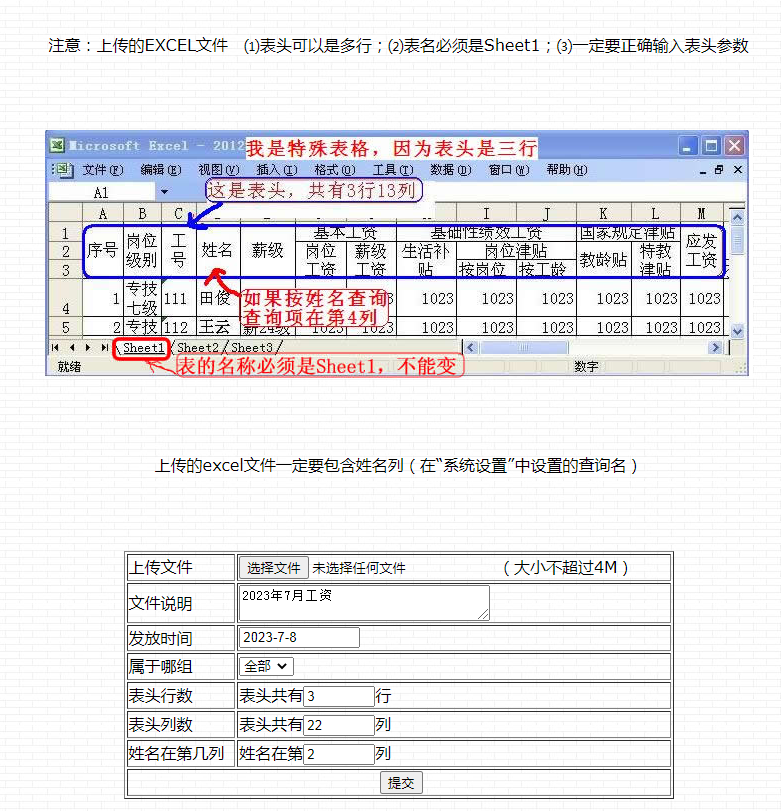Image resolution: width=781 pixels, height=811 pixels.
Task: Click the 未选择任何文件 label
Action: tap(359, 568)
